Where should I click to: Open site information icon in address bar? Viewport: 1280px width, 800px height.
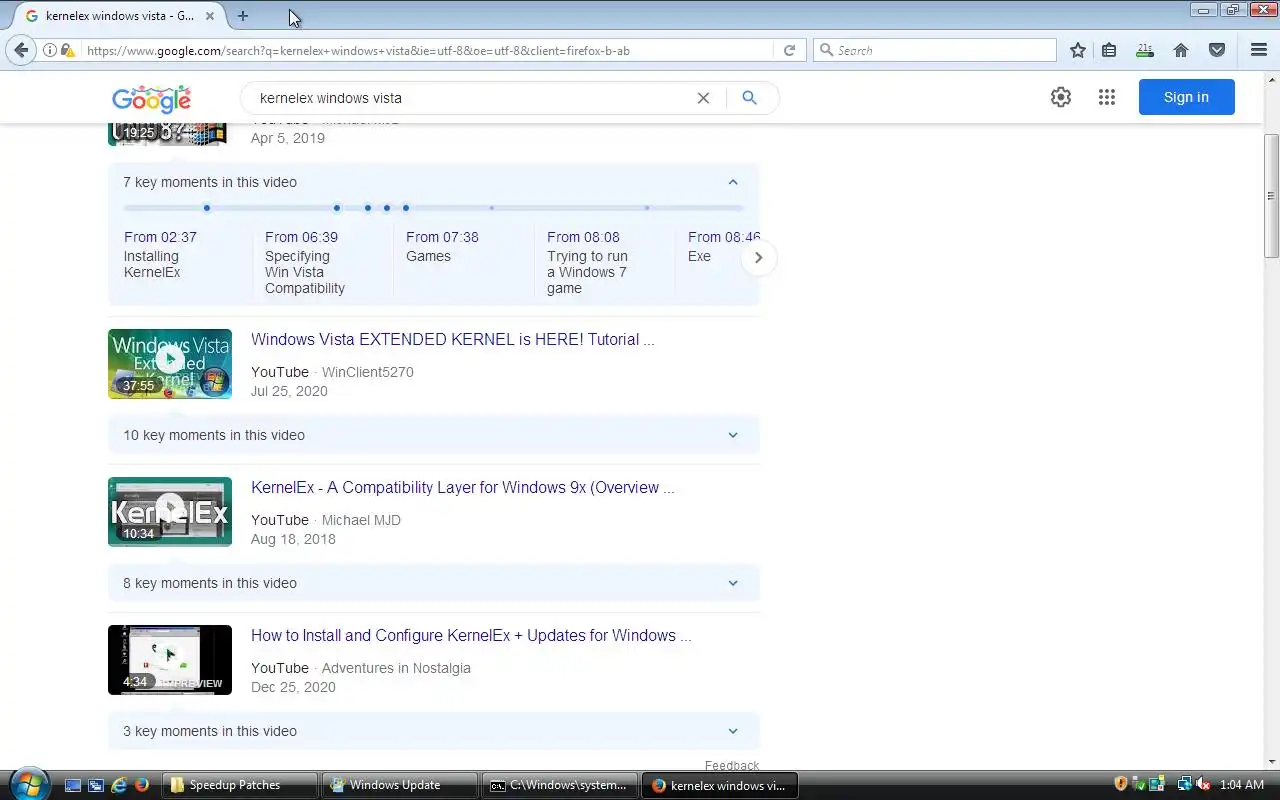click(x=50, y=50)
